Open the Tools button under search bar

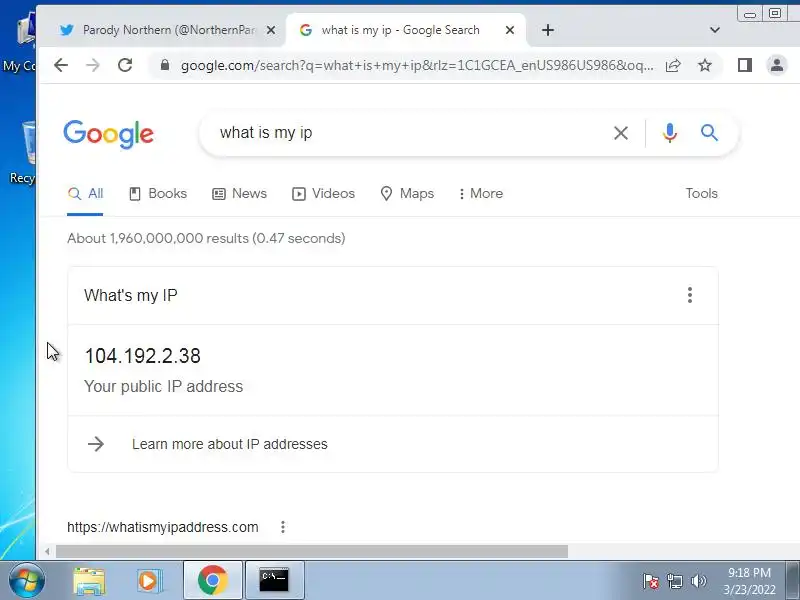(x=701, y=193)
